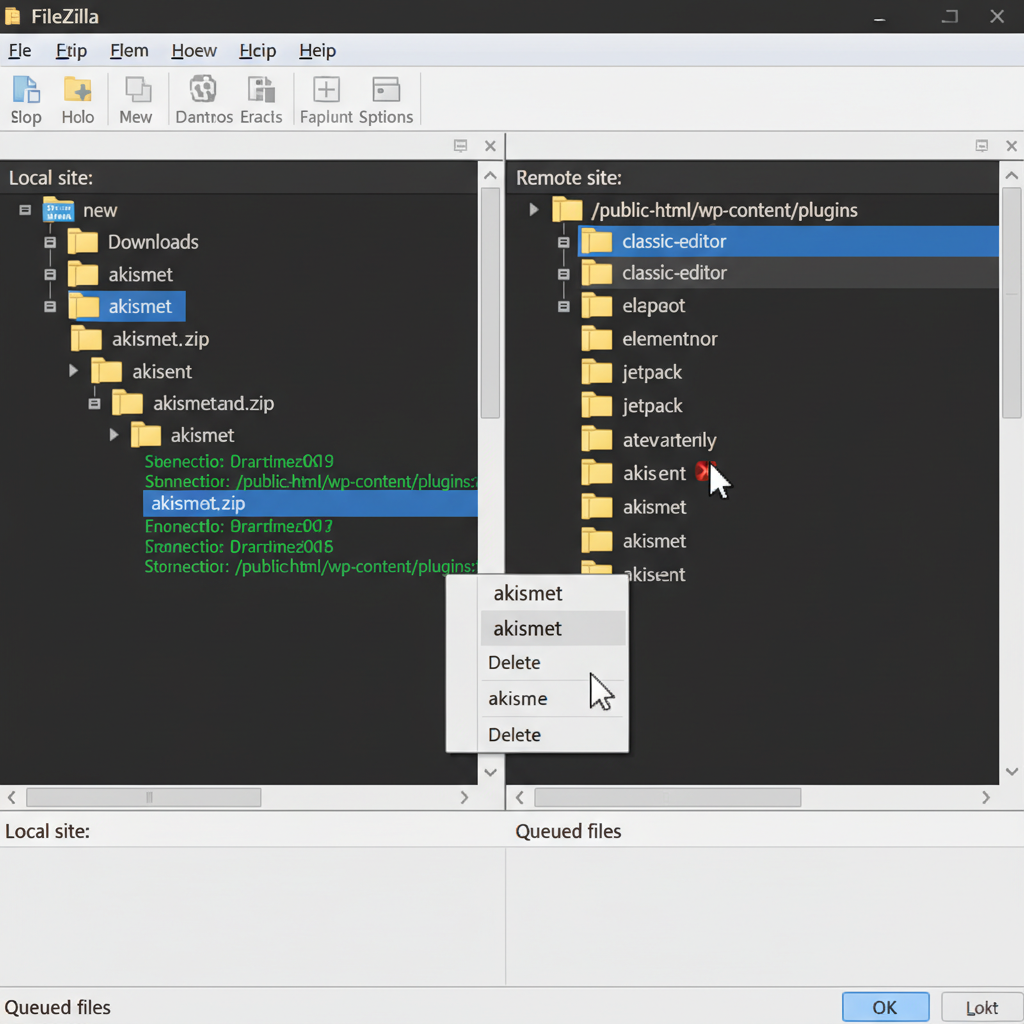
Task: Click the 'new' drive icon in Local site
Action: (58, 210)
